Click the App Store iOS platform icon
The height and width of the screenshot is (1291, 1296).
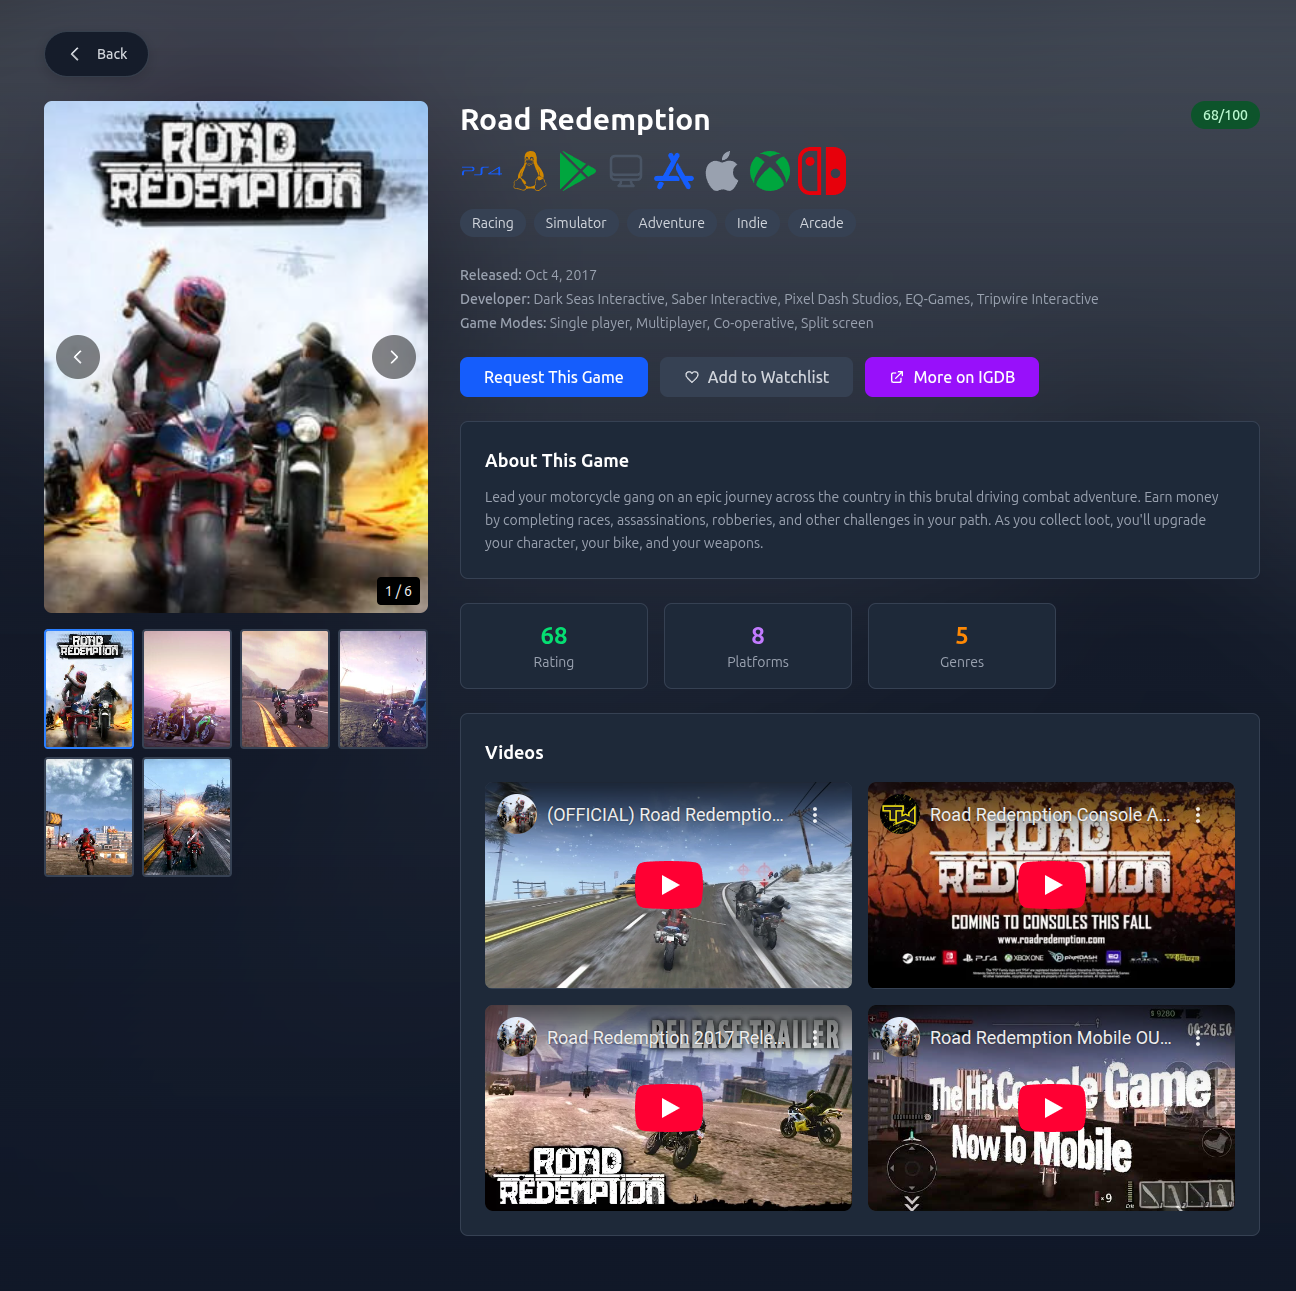[674, 171]
